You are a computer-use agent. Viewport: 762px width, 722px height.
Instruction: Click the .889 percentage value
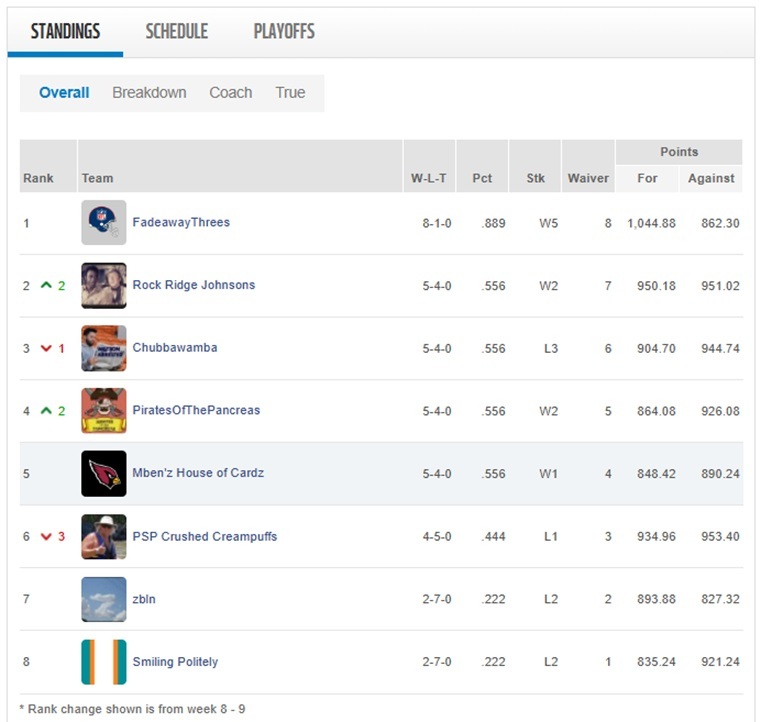[x=493, y=223]
